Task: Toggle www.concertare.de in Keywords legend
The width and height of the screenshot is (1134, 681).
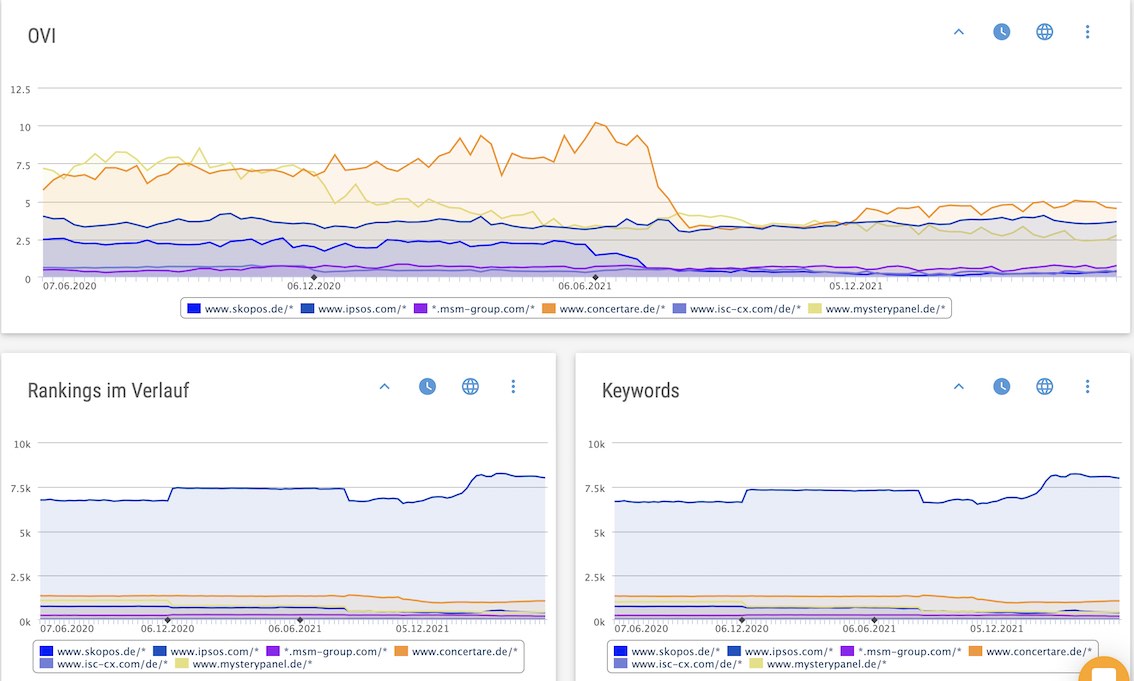Action: [1031, 651]
